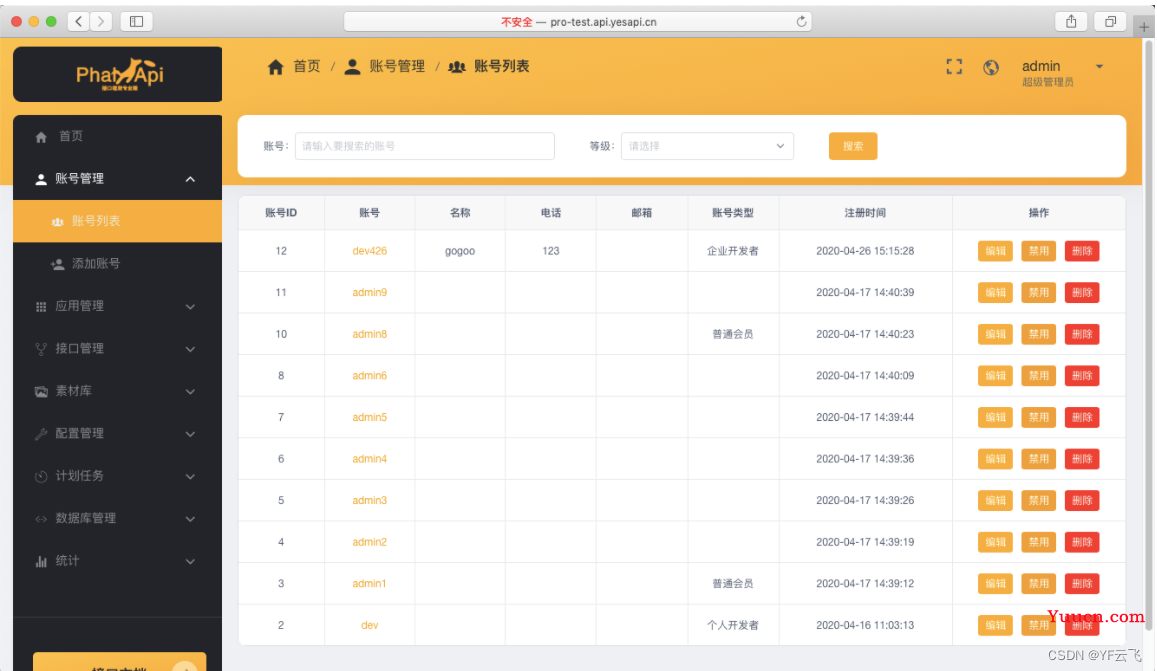Screen dimensions: 1157x671
Task: Open the admin user dropdown arrow
Action: (x=1099, y=66)
